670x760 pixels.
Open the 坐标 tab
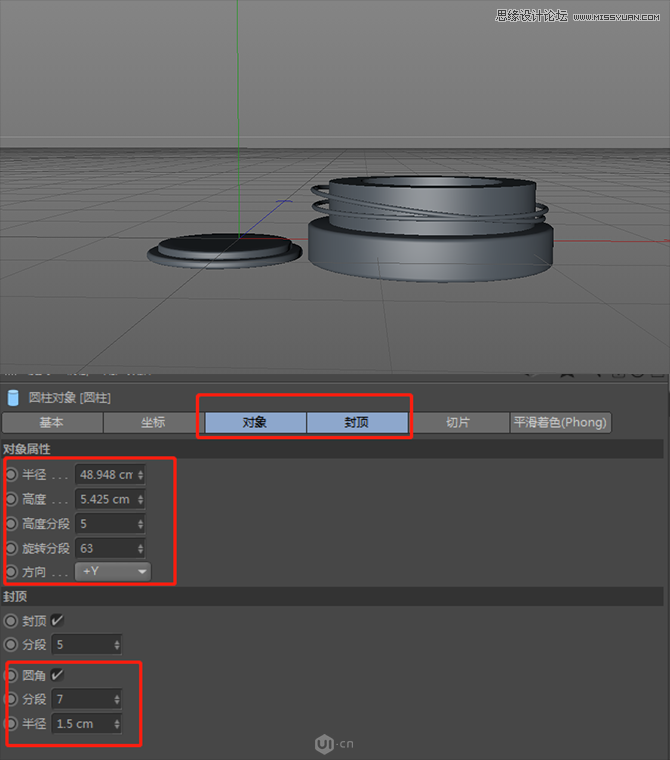(x=152, y=422)
